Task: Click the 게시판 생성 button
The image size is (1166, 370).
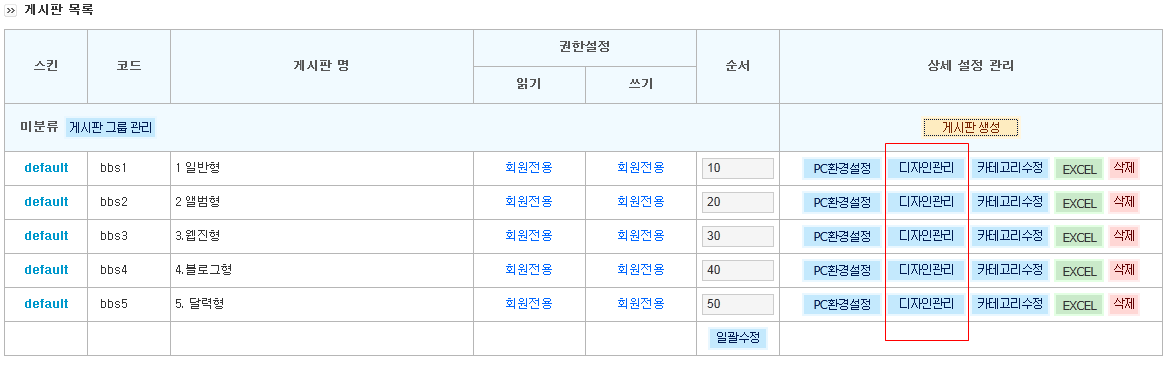Action: pos(970,128)
